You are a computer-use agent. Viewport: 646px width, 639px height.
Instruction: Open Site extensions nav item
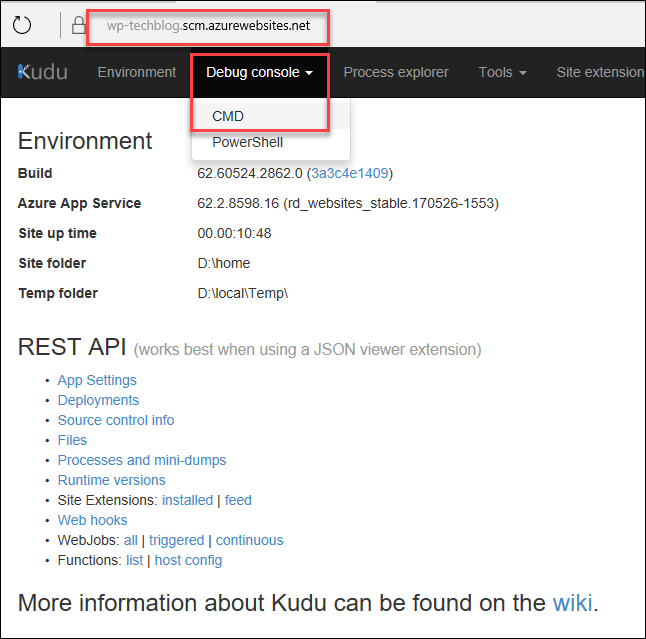[x=601, y=72]
